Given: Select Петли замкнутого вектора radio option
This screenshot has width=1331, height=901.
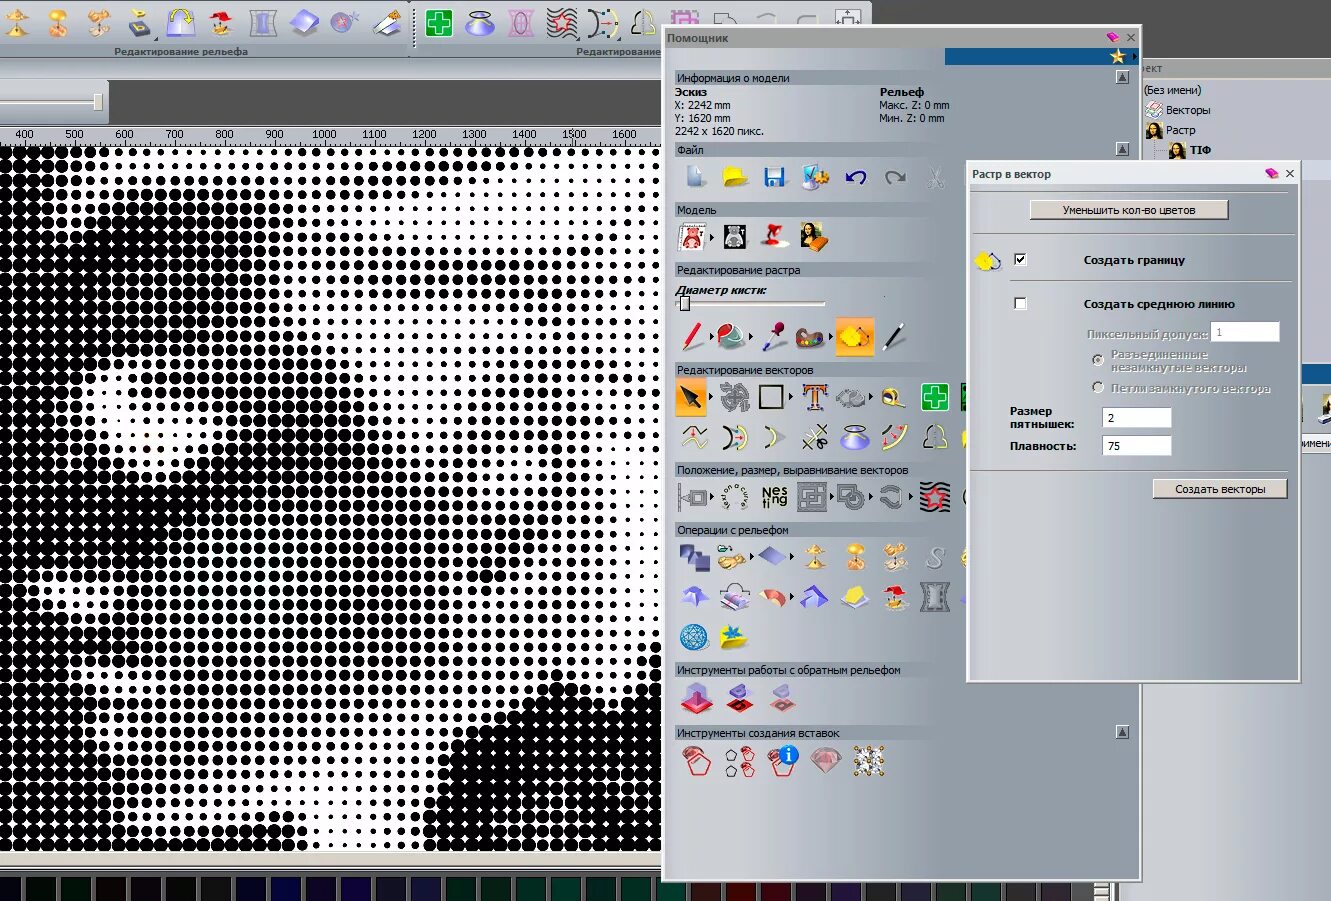Looking at the screenshot, I should [1098, 387].
